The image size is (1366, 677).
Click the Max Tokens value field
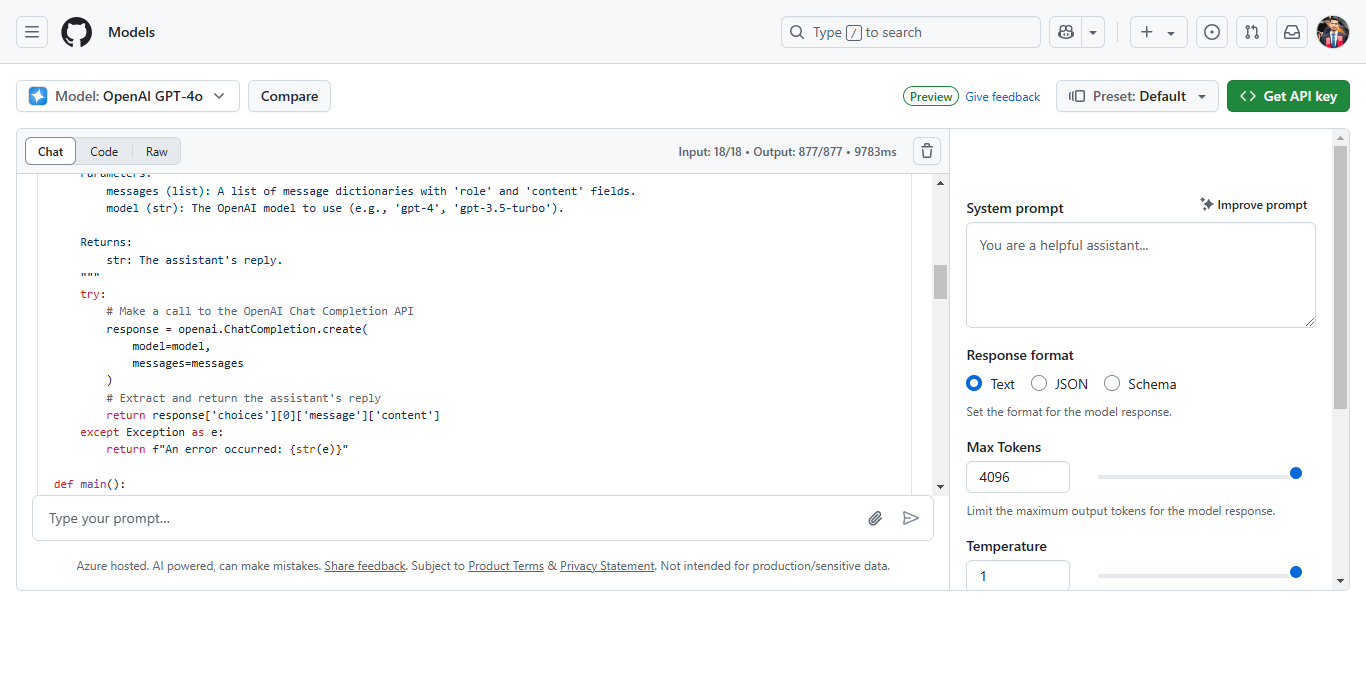[1018, 477]
